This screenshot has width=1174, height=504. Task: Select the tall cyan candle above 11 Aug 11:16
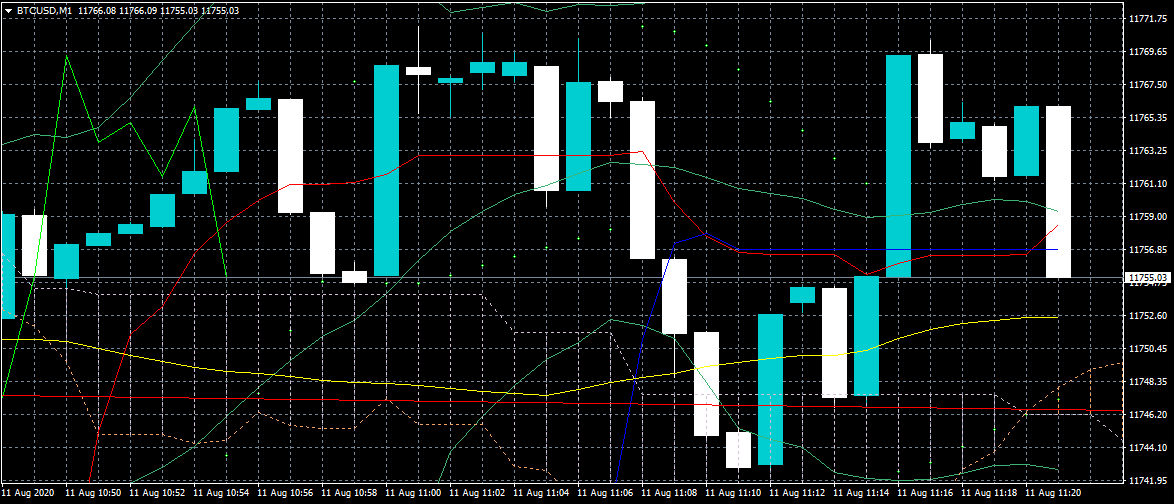898,166
